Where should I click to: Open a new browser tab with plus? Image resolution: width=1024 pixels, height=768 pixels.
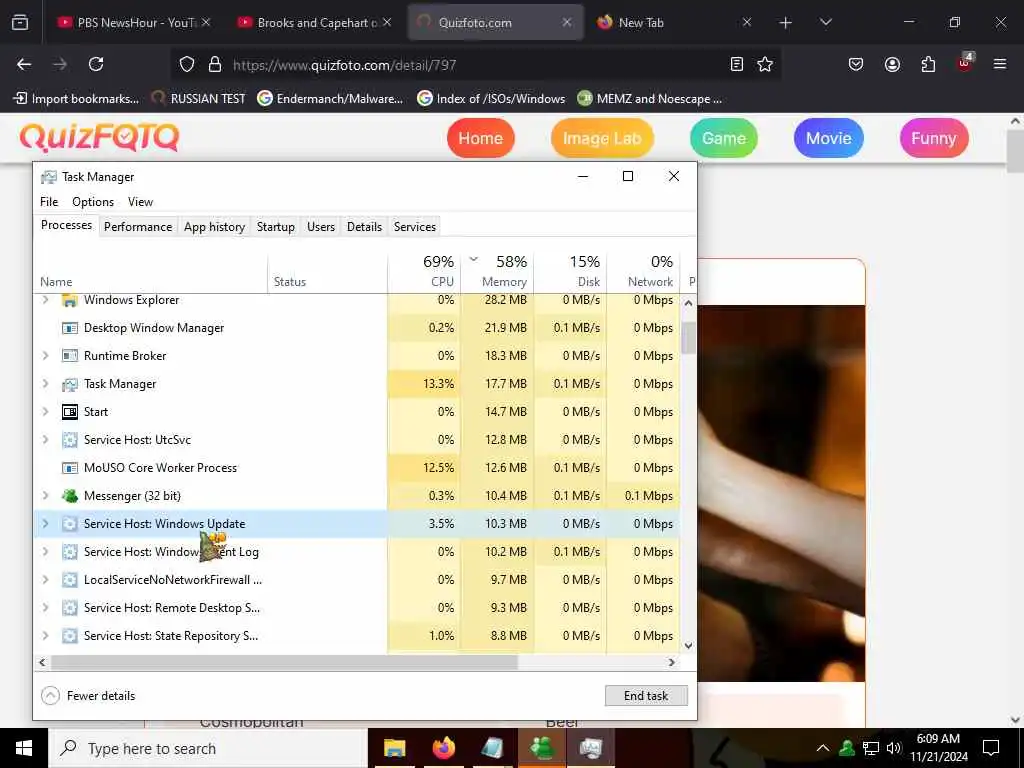786,23
